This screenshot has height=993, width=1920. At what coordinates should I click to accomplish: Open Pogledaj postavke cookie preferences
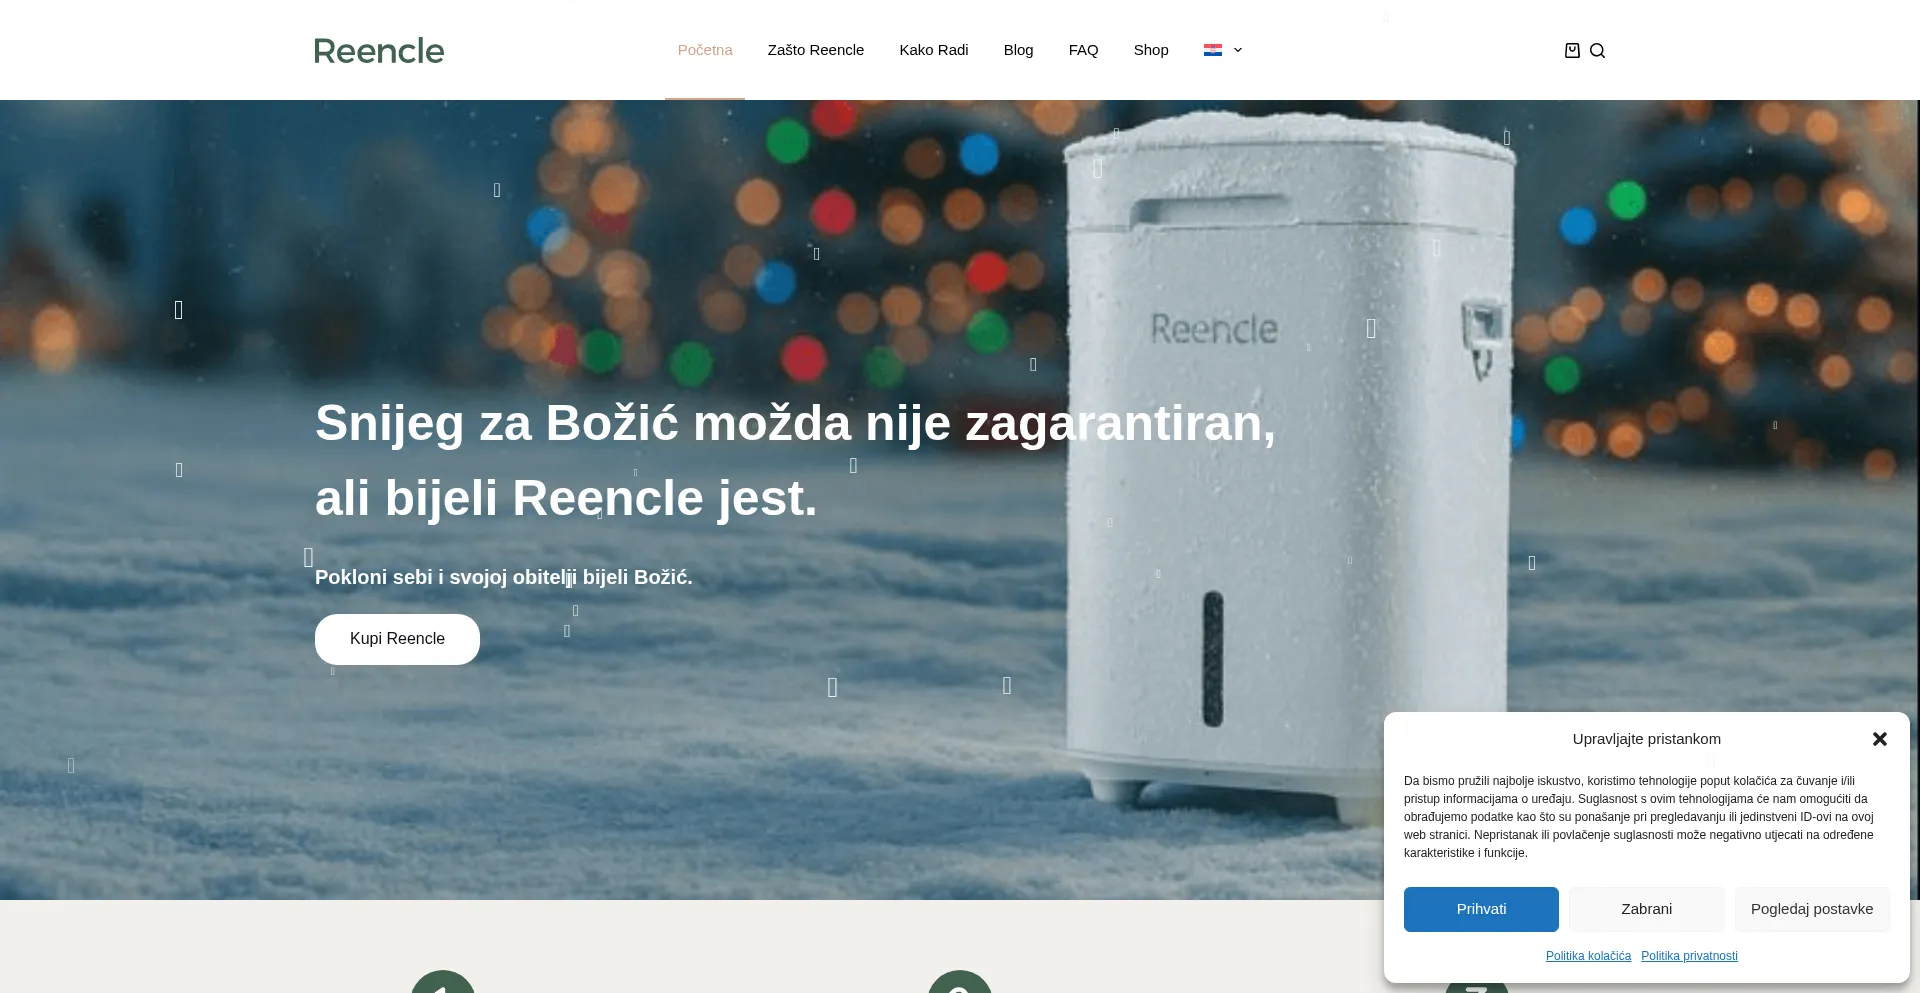pyautogui.click(x=1812, y=909)
